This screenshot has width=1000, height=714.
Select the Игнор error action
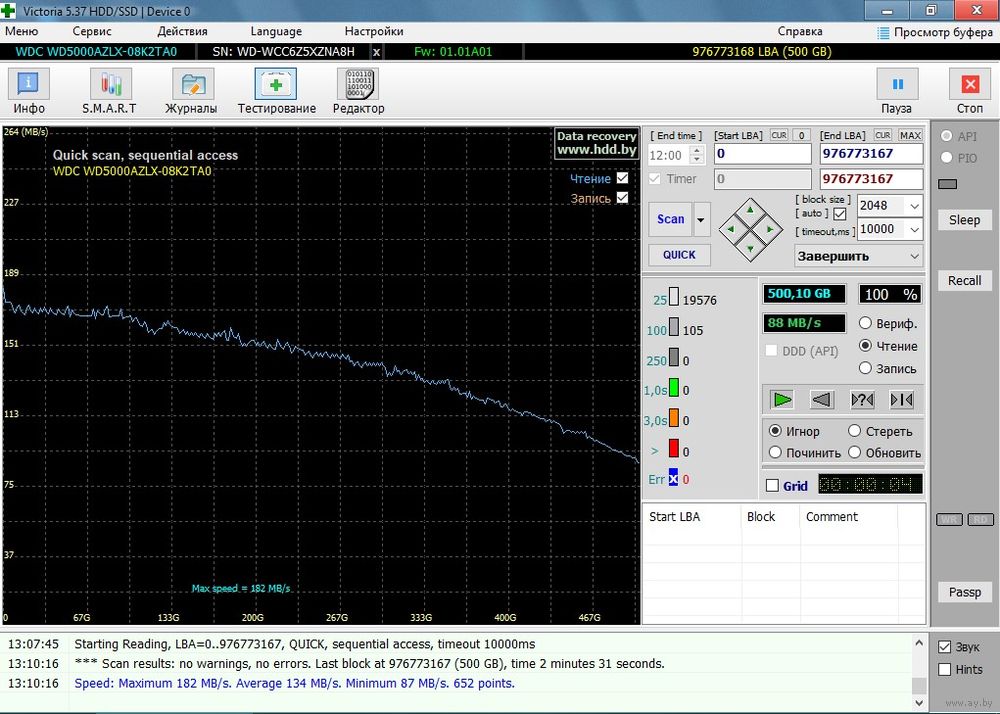[776, 431]
